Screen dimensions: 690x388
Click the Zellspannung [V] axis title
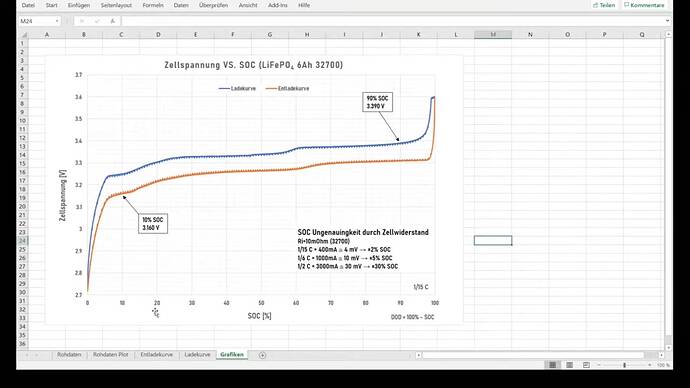63,195
